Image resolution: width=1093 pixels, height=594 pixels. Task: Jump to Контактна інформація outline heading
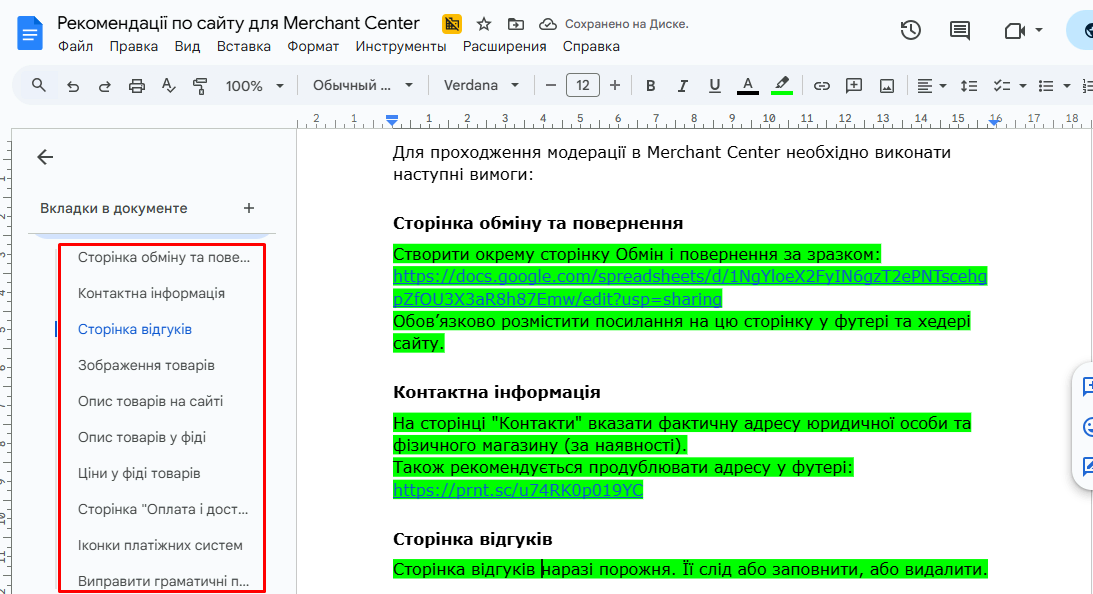point(151,294)
